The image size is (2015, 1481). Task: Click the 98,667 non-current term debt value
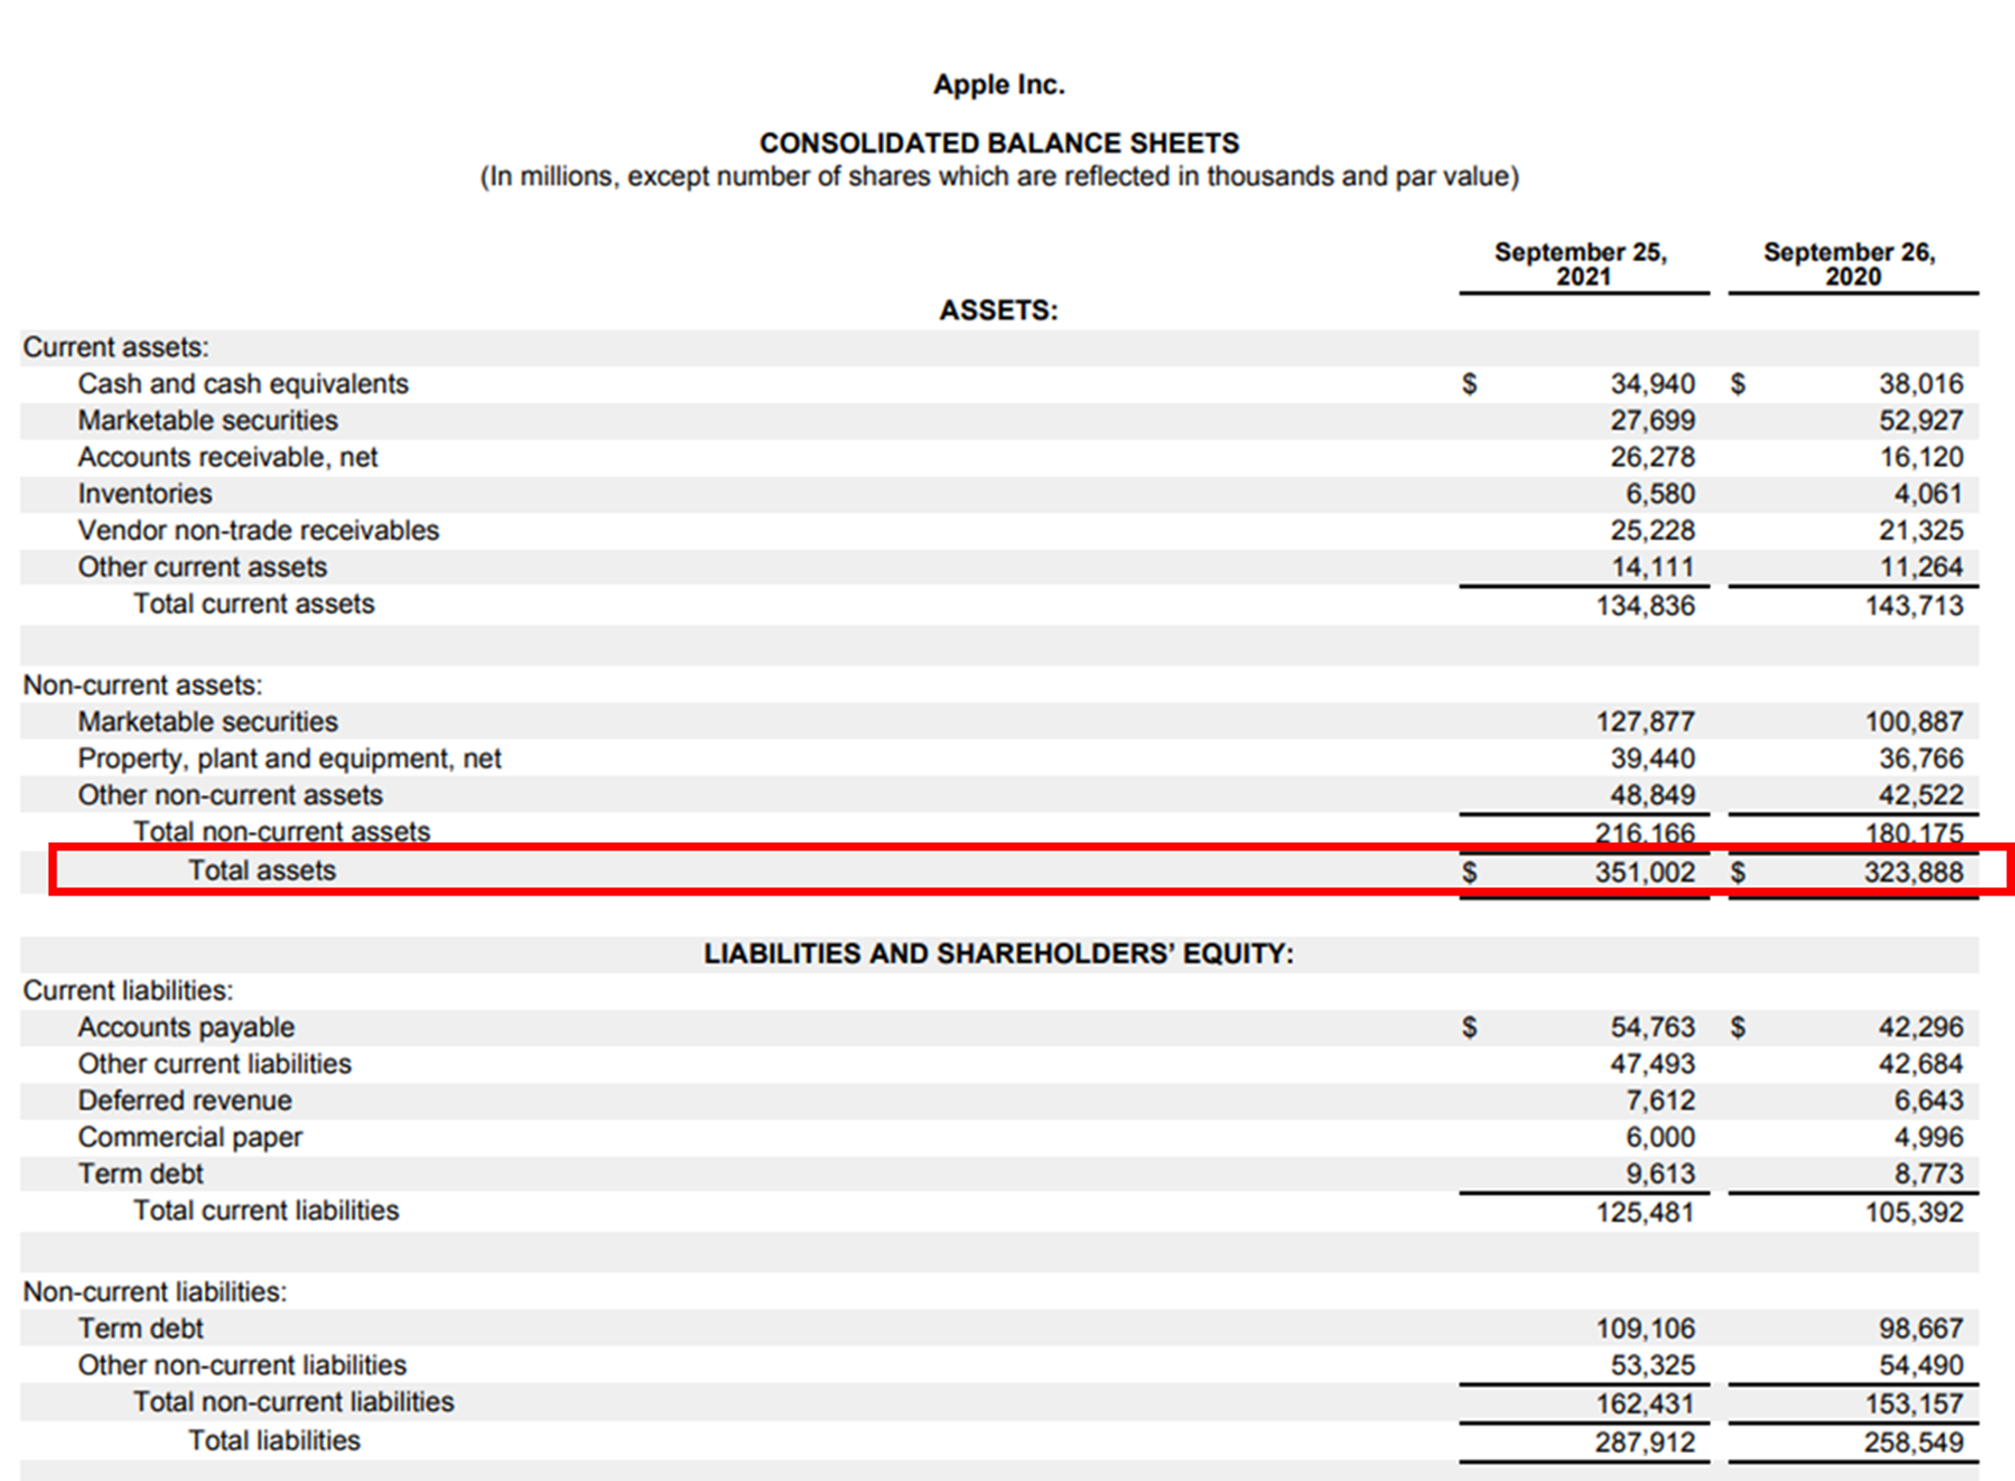[1921, 1329]
